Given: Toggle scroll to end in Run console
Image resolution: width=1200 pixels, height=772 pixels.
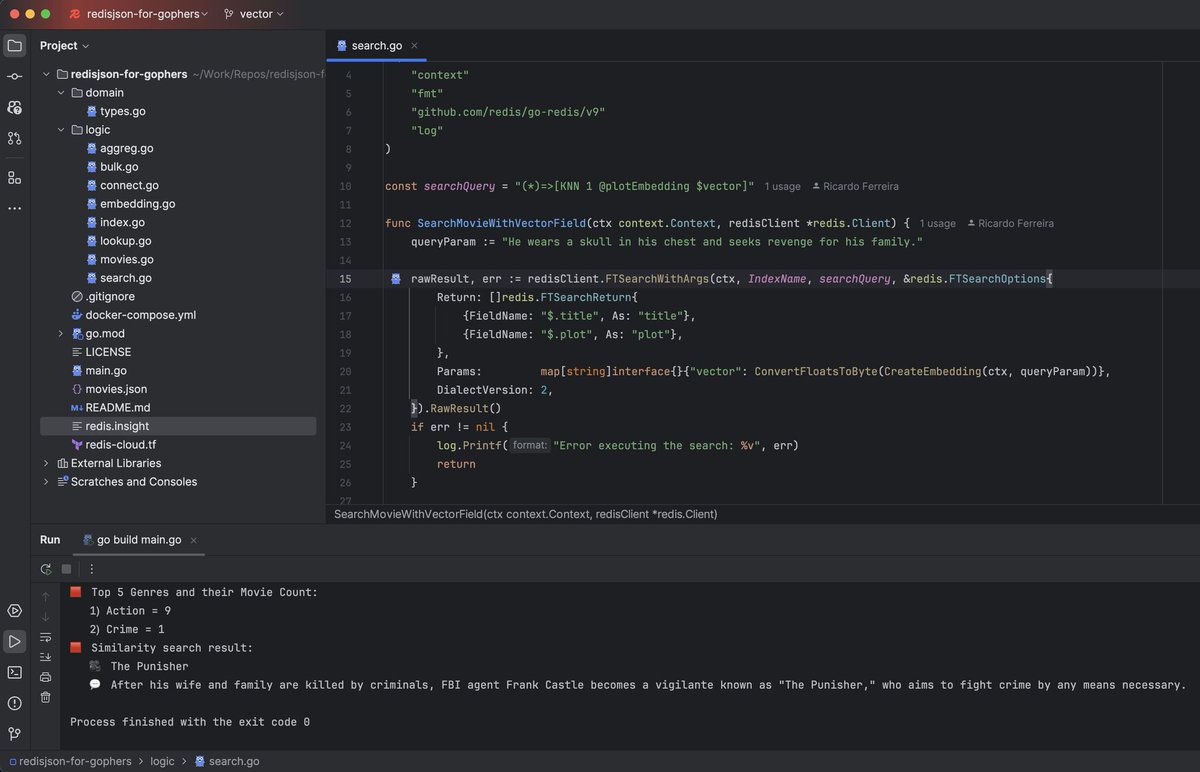Looking at the screenshot, I should click(x=46, y=657).
